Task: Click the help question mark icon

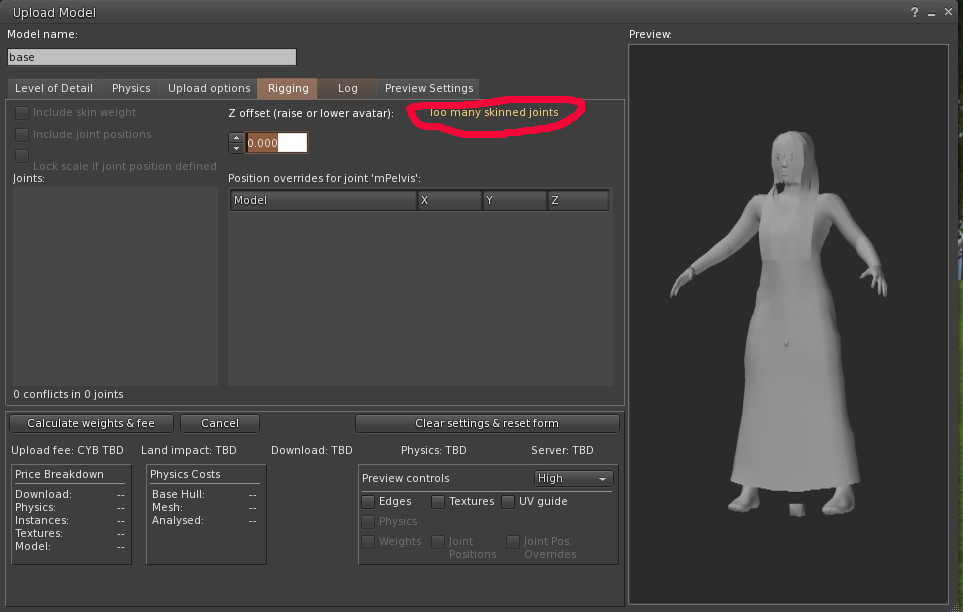Action: click(915, 13)
